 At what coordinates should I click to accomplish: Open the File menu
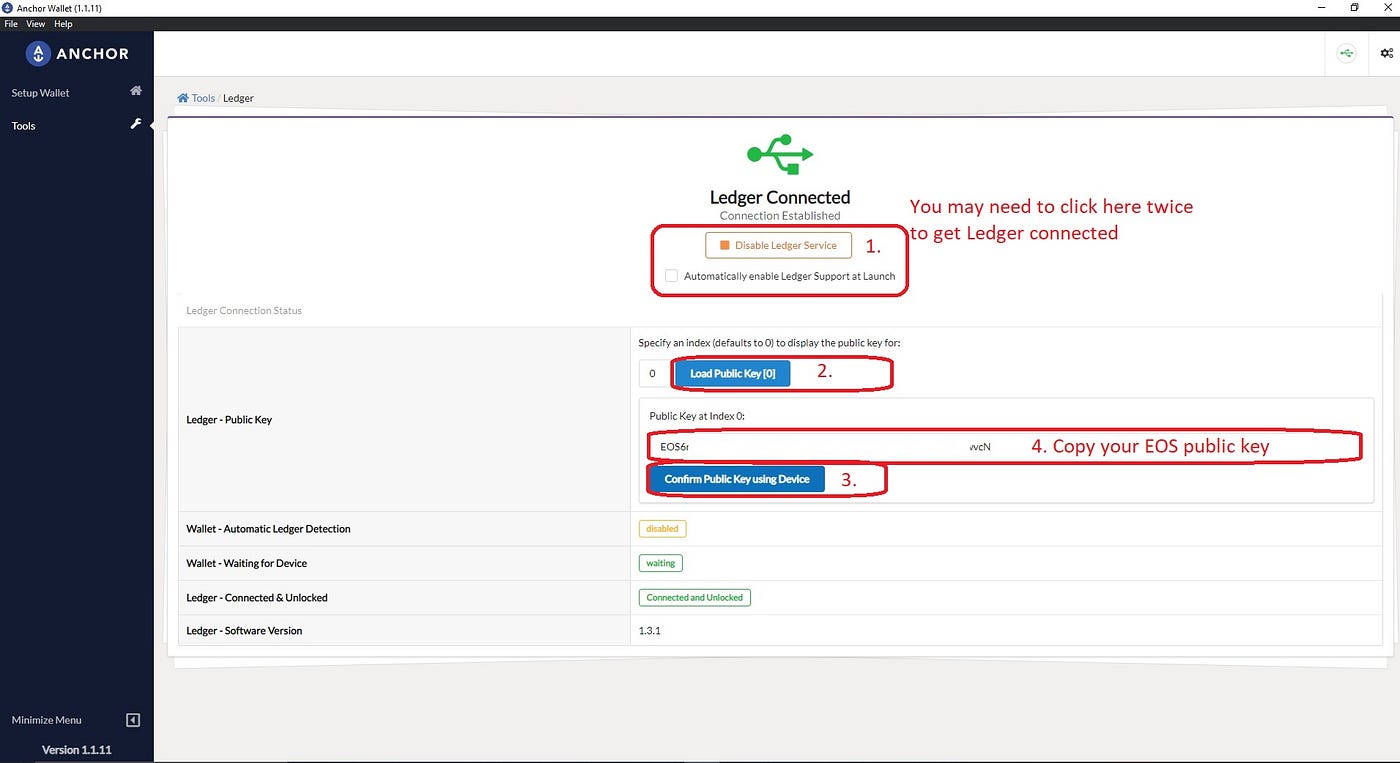(11, 24)
